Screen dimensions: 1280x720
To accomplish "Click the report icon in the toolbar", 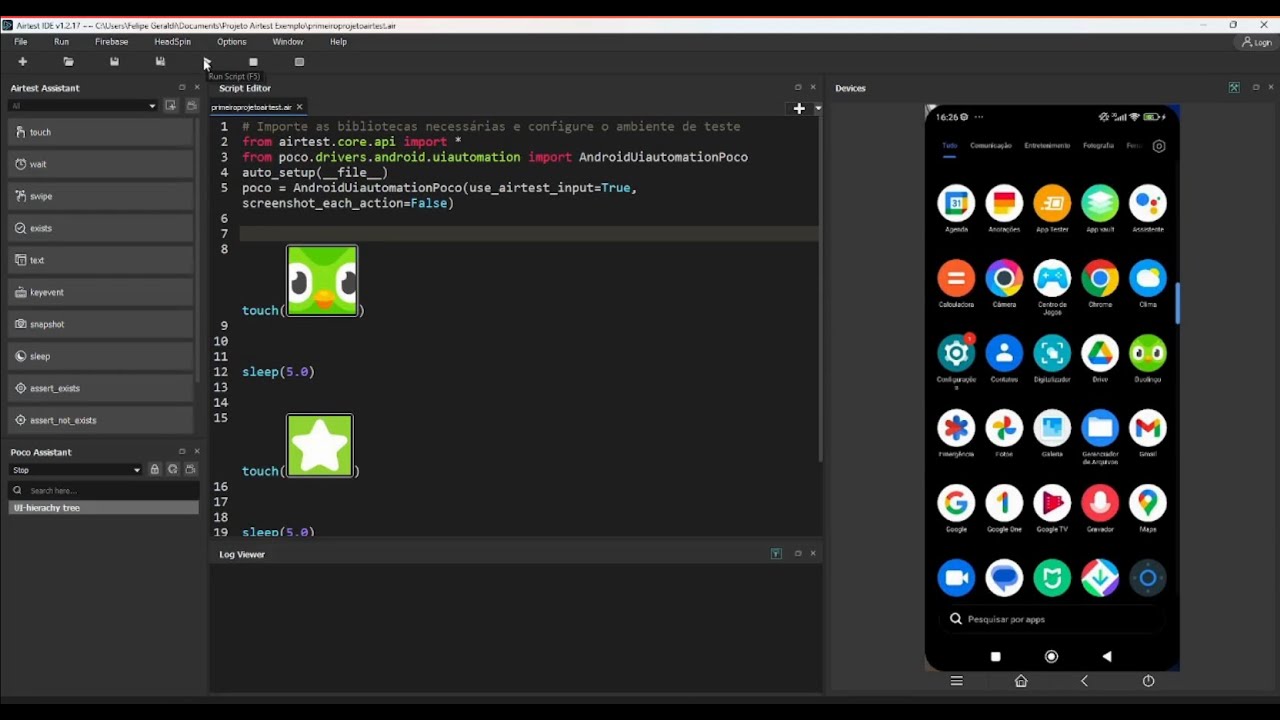I will (x=299, y=62).
